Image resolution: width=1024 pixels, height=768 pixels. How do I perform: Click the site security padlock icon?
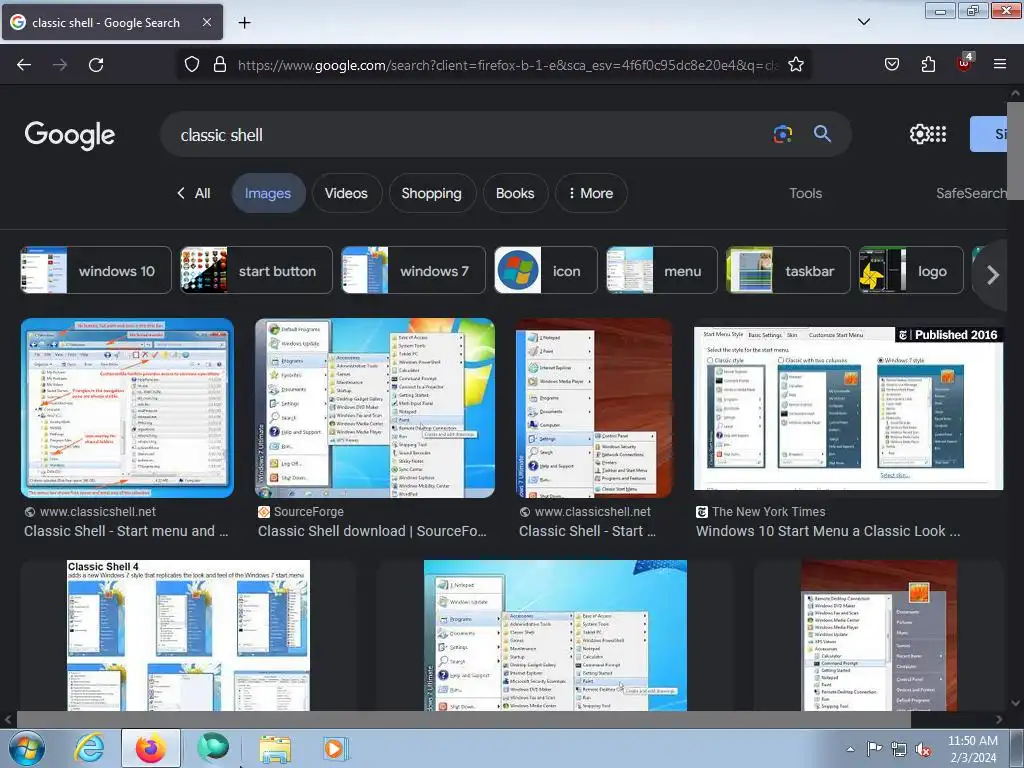click(220, 64)
